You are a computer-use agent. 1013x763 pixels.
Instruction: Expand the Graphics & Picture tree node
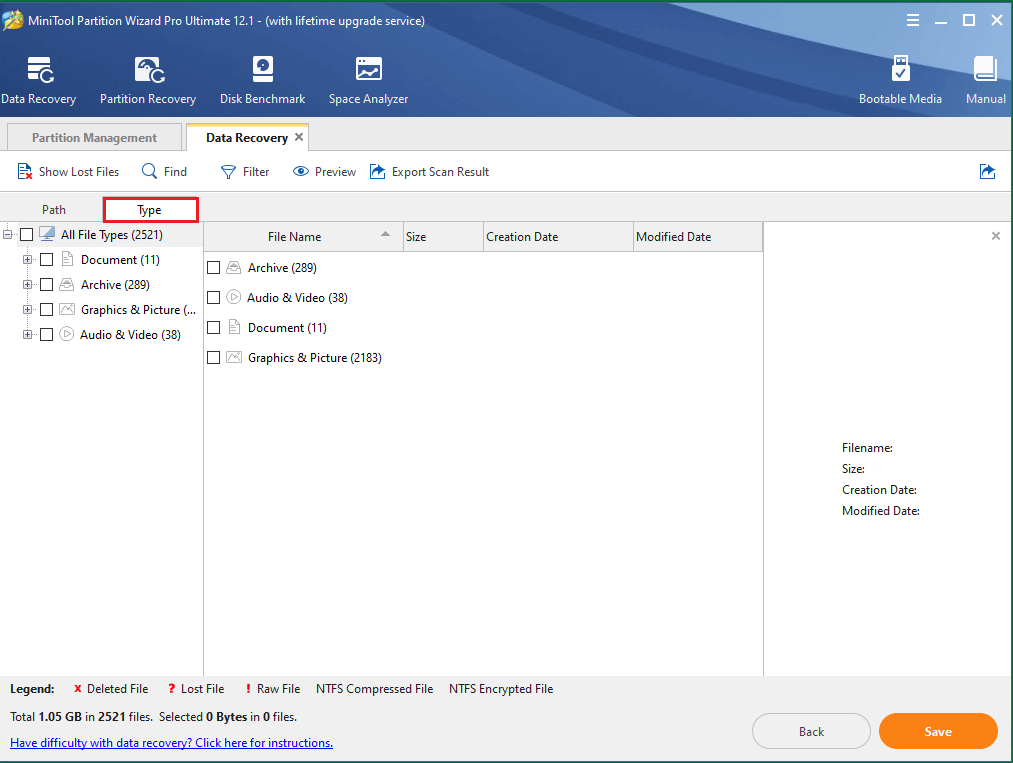(27, 309)
